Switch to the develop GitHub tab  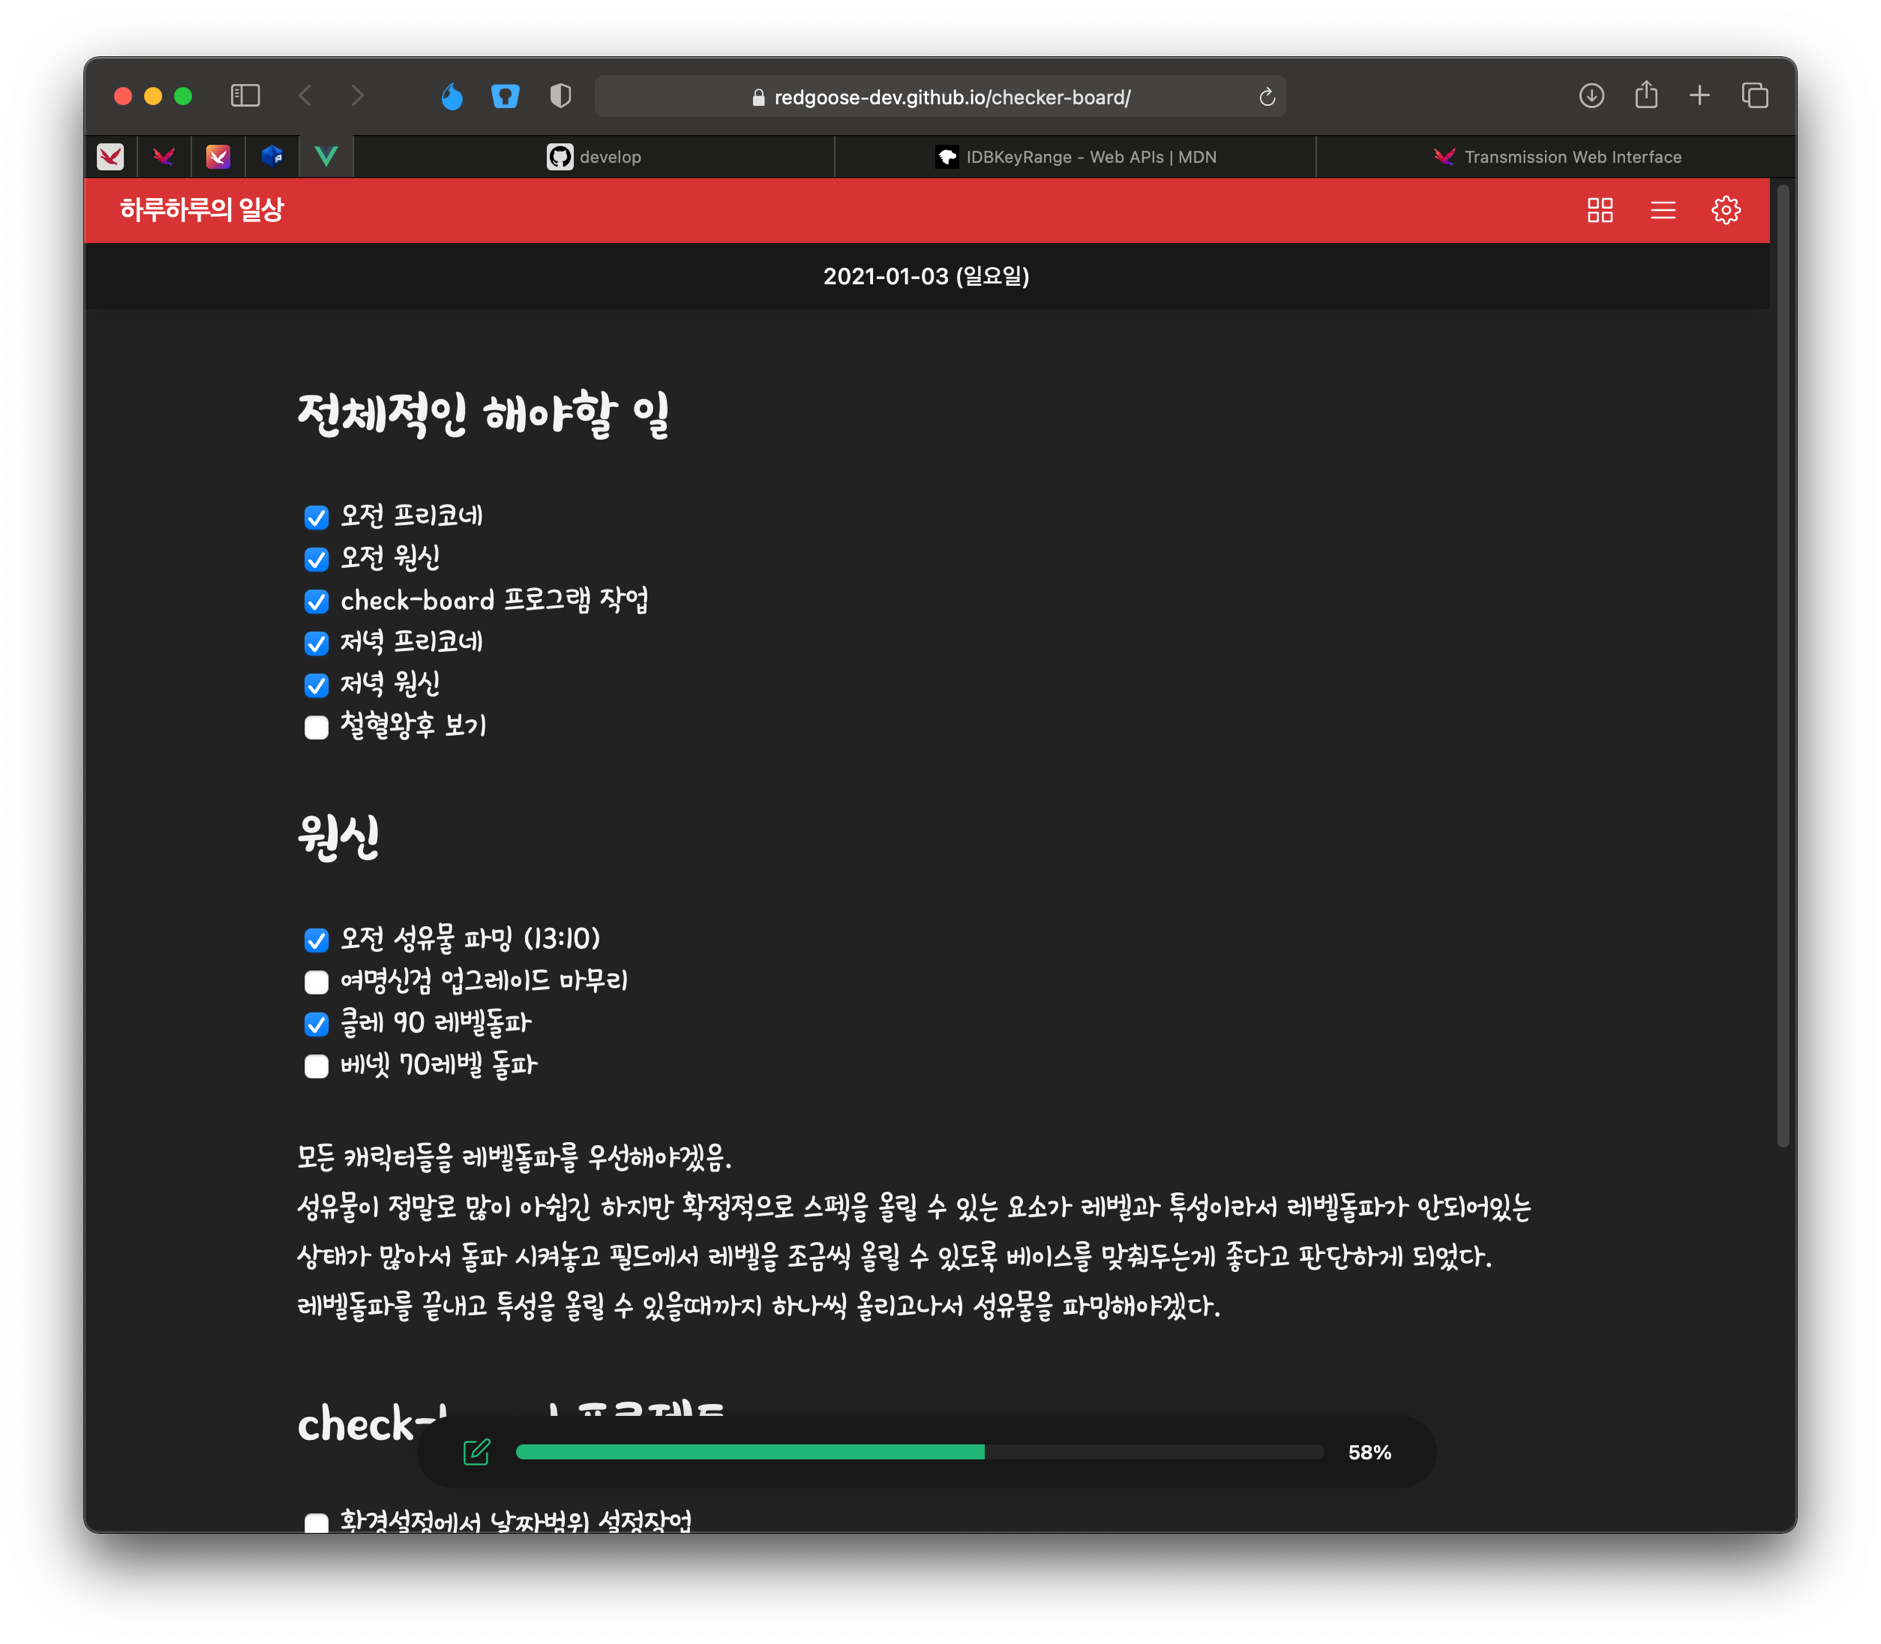click(x=594, y=157)
